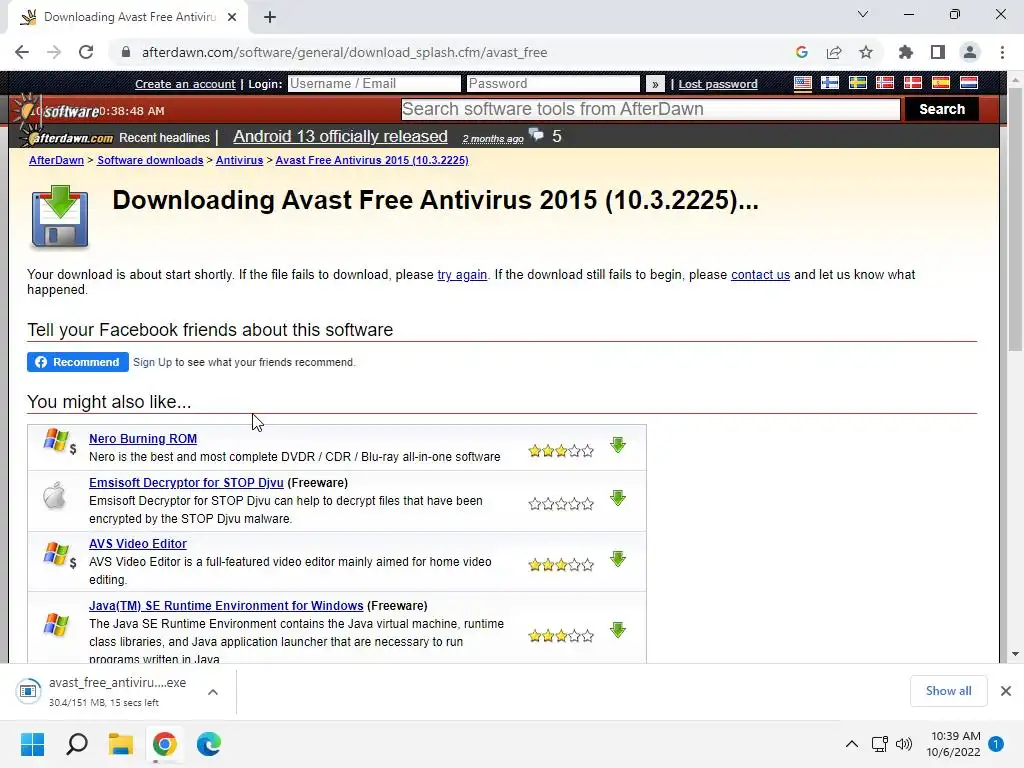Close the downloads bar

(x=1006, y=691)
